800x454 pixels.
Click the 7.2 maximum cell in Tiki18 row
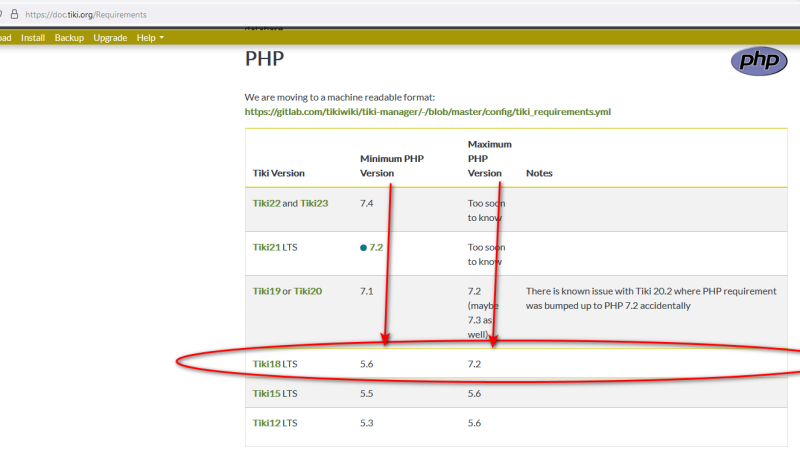474,364
